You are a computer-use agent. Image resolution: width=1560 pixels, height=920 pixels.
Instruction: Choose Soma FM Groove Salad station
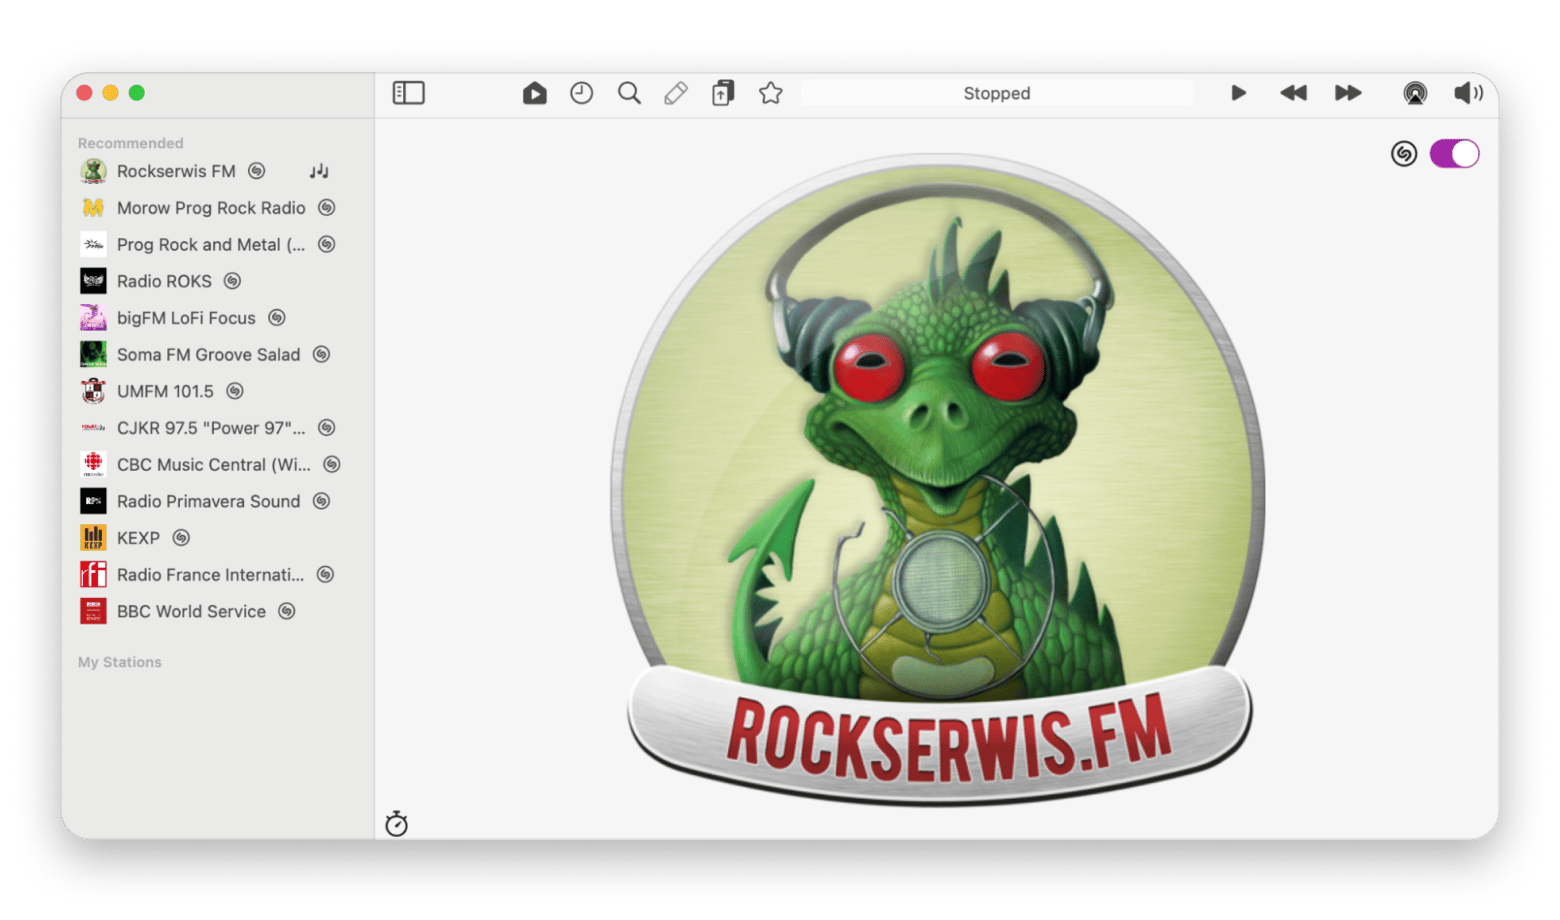208,354
